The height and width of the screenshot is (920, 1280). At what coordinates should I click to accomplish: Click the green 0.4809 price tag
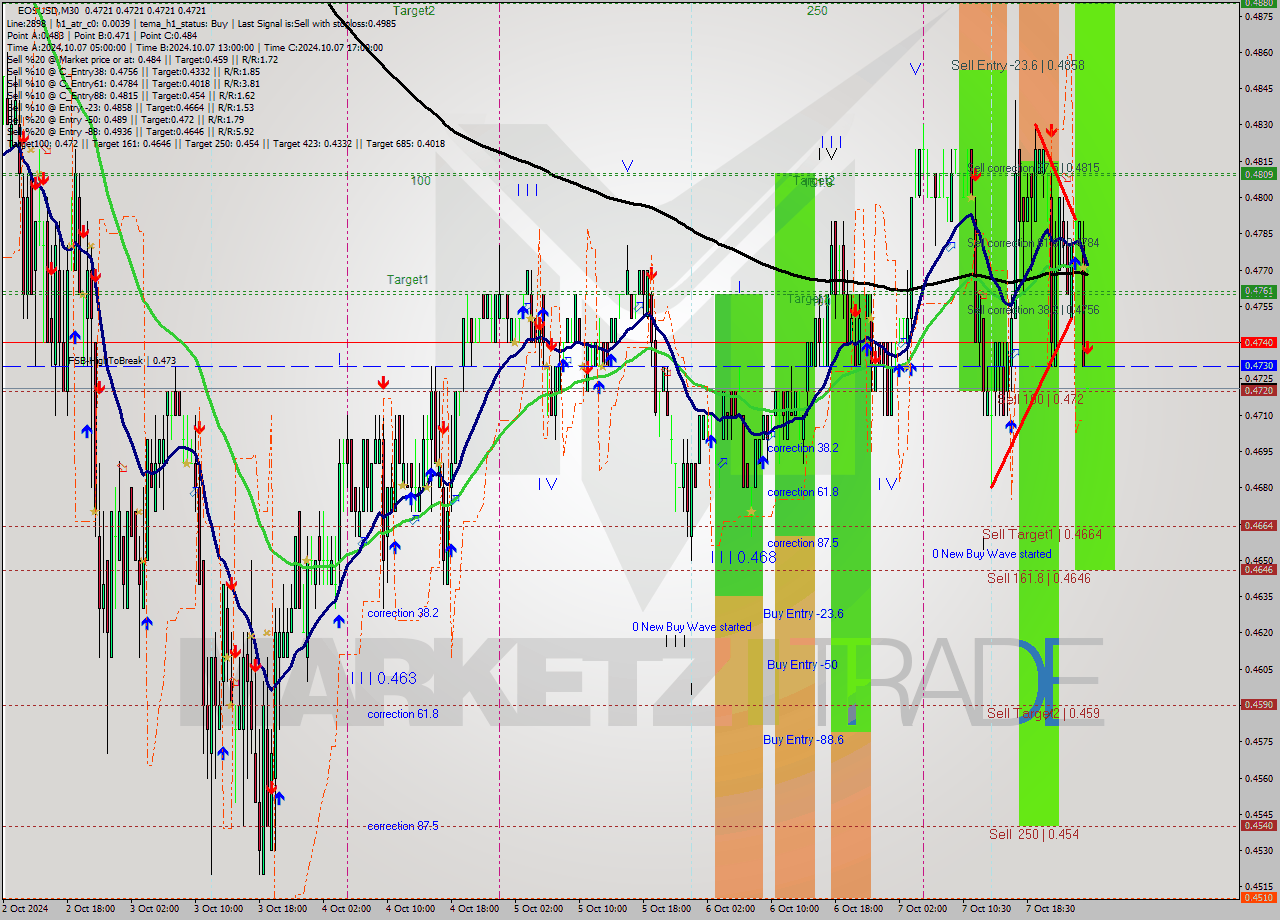(1258, 174)
